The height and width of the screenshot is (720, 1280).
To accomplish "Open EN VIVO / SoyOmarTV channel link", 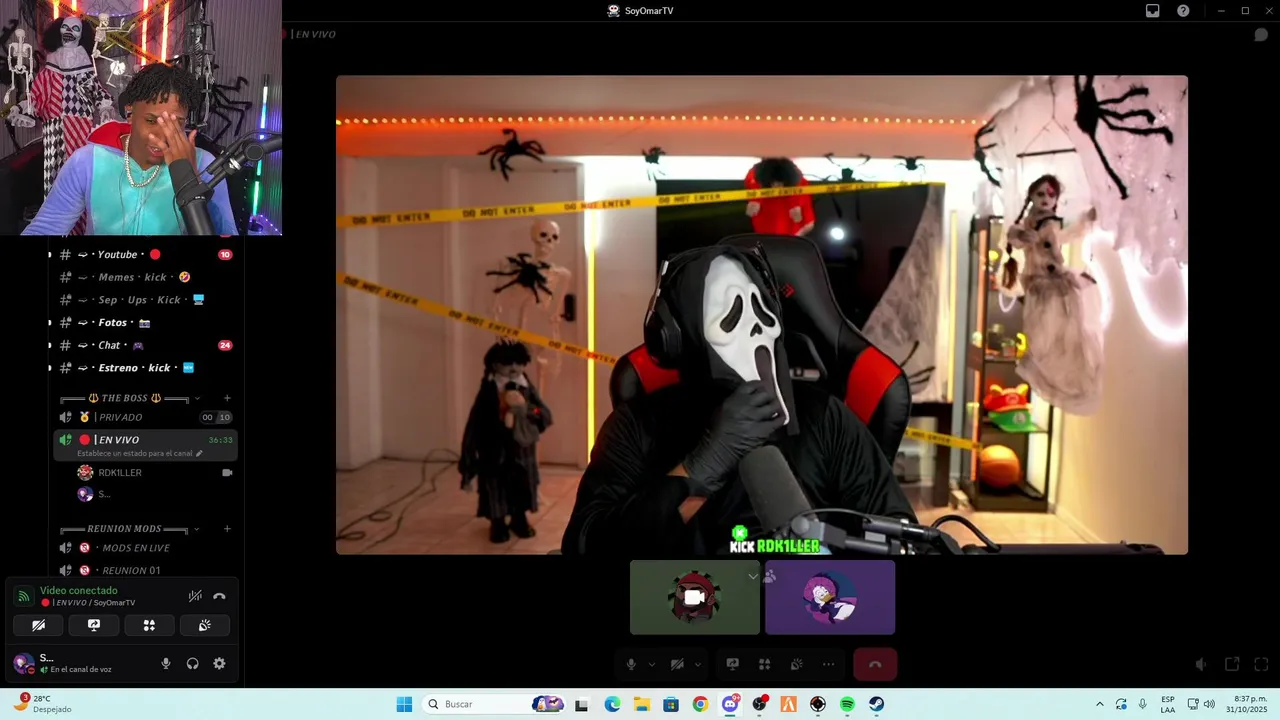I will (88, 603).
